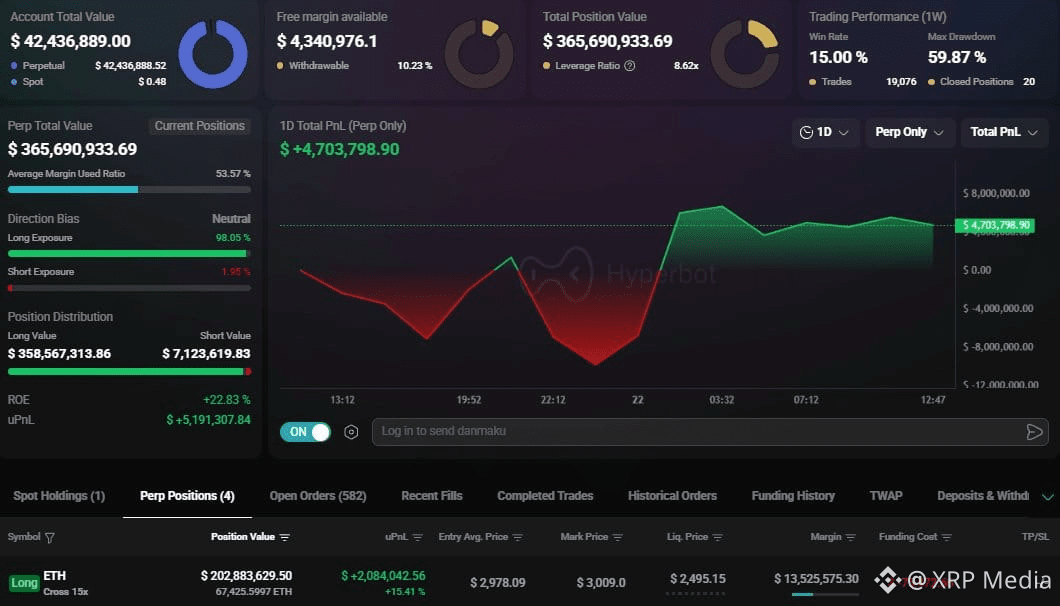1060x606 pixels.
Task: Click the clock icon in 1D selector
Action: click(x=806, y=133)
